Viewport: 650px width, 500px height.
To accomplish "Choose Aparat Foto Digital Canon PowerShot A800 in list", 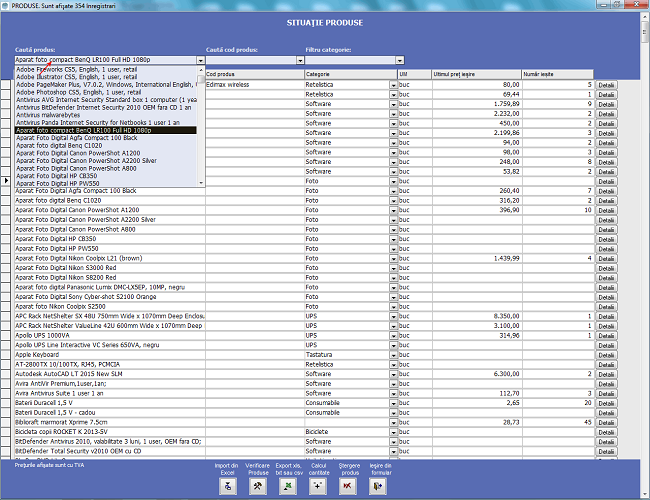I will point(106,168).
